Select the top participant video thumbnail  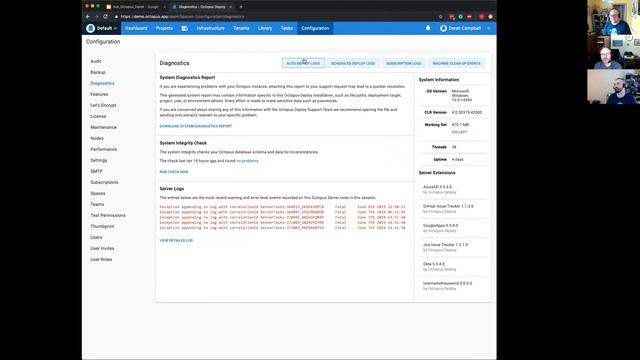click(x=613, y=17)
